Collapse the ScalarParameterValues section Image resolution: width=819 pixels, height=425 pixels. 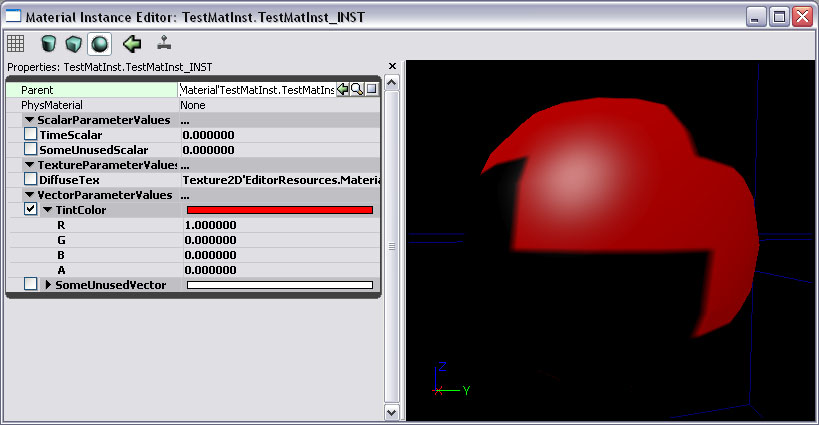tap(30, 120)
